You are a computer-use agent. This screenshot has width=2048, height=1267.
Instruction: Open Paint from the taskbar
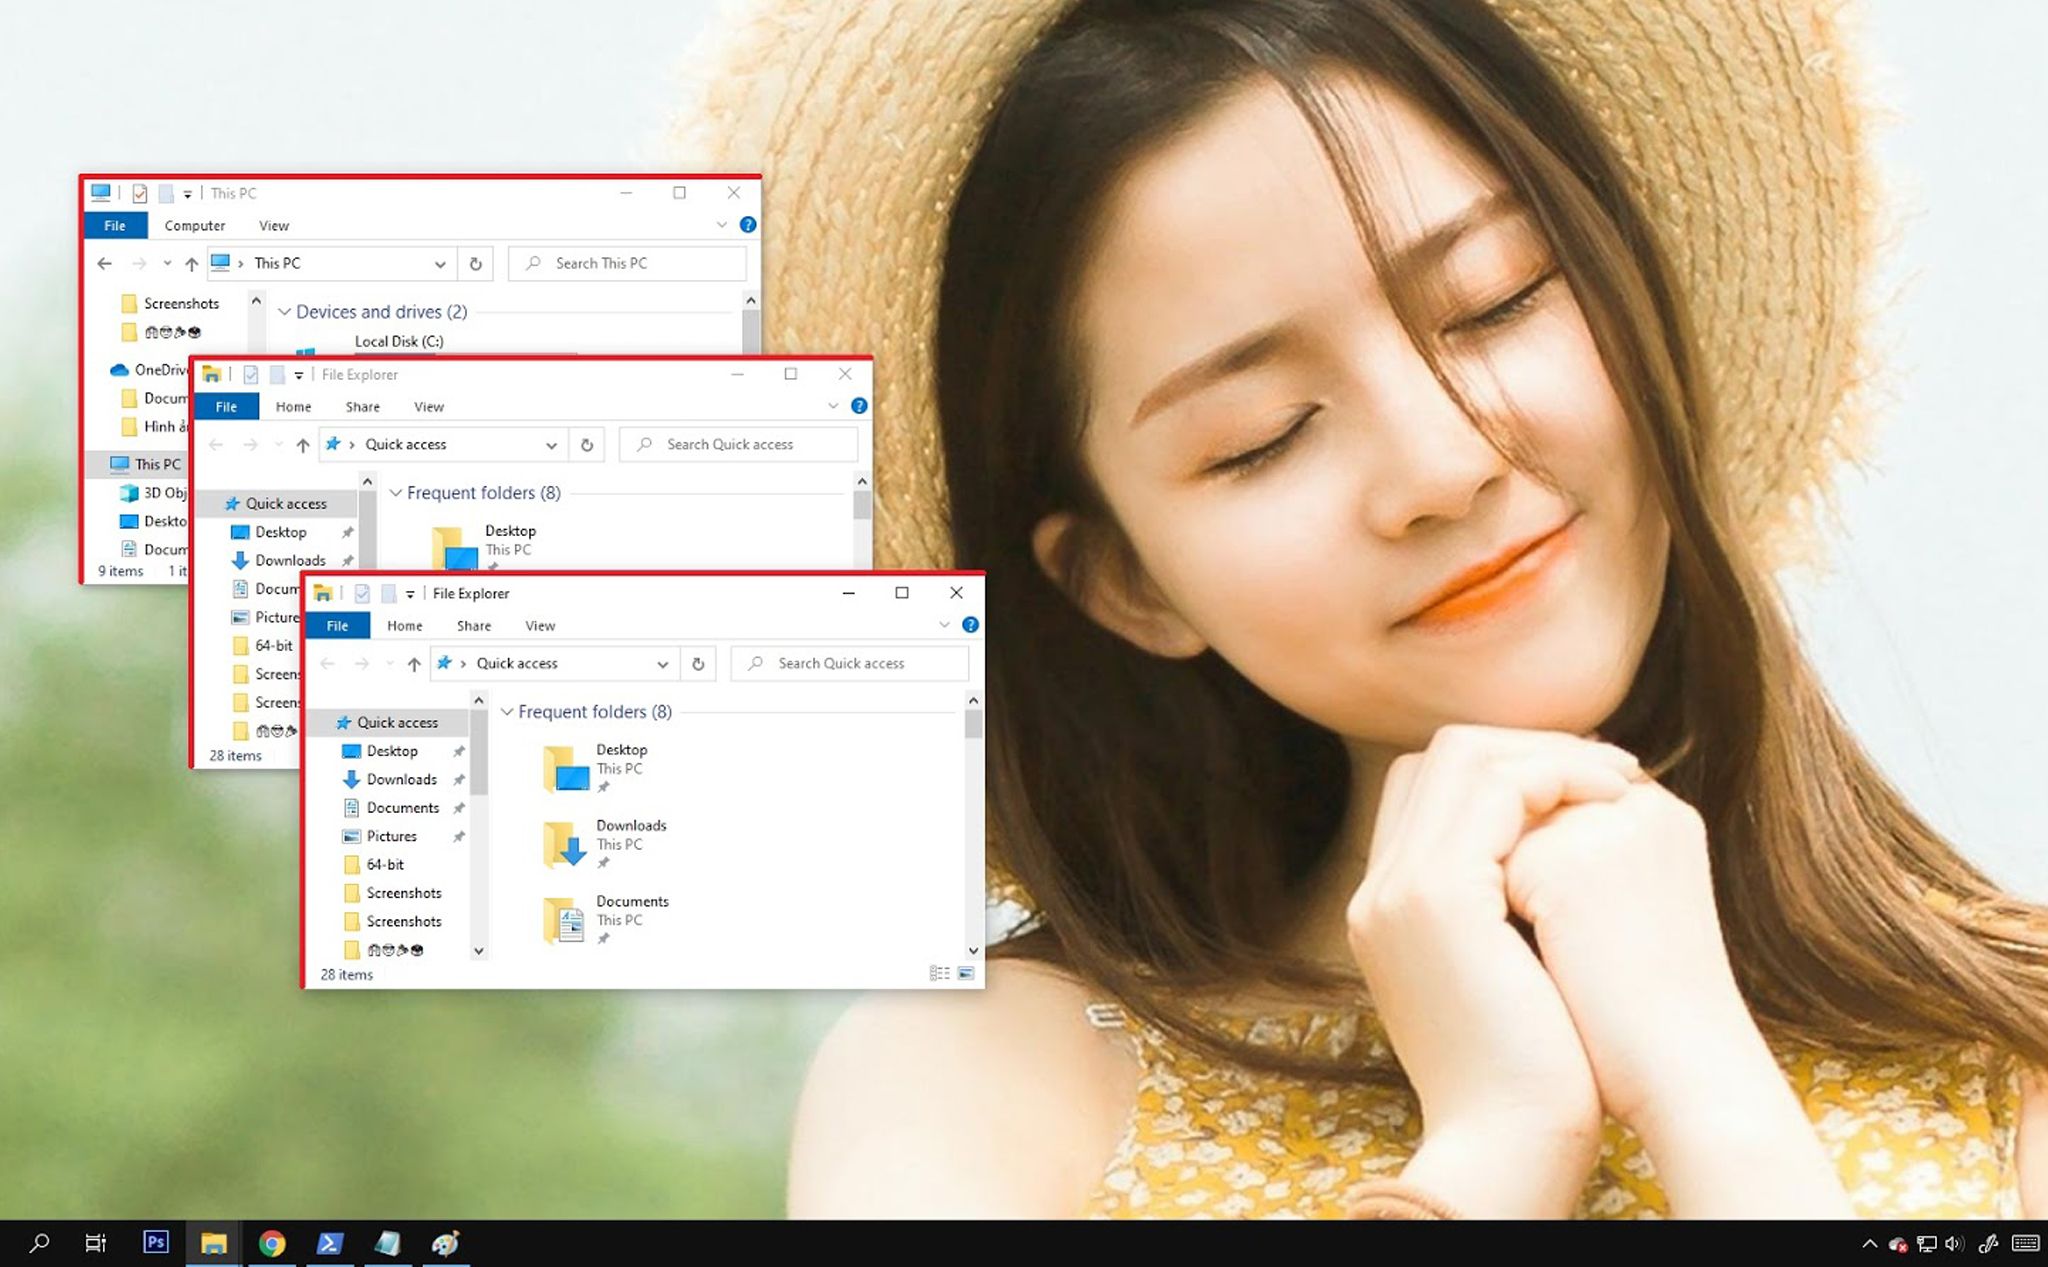446,1243
